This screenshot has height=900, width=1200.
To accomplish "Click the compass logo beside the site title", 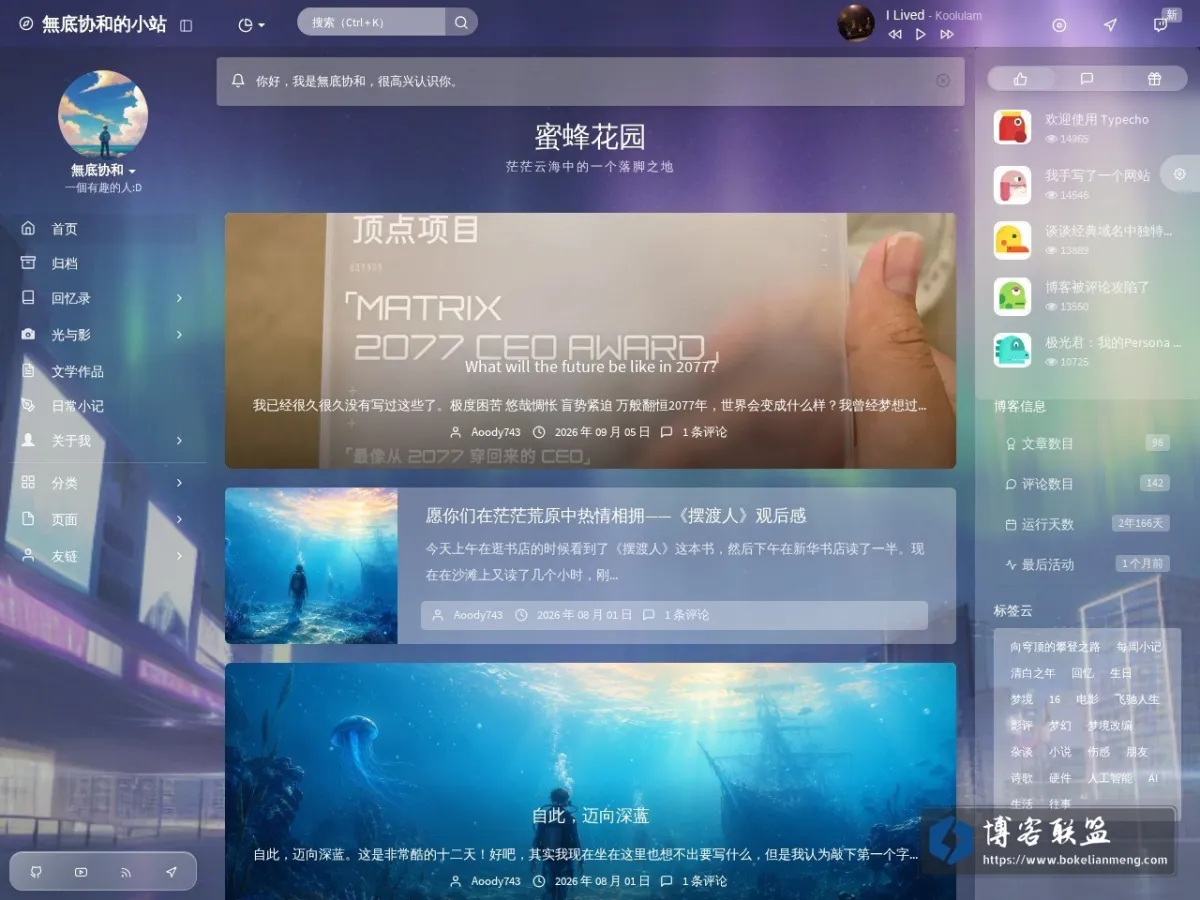I will point(26,24).
